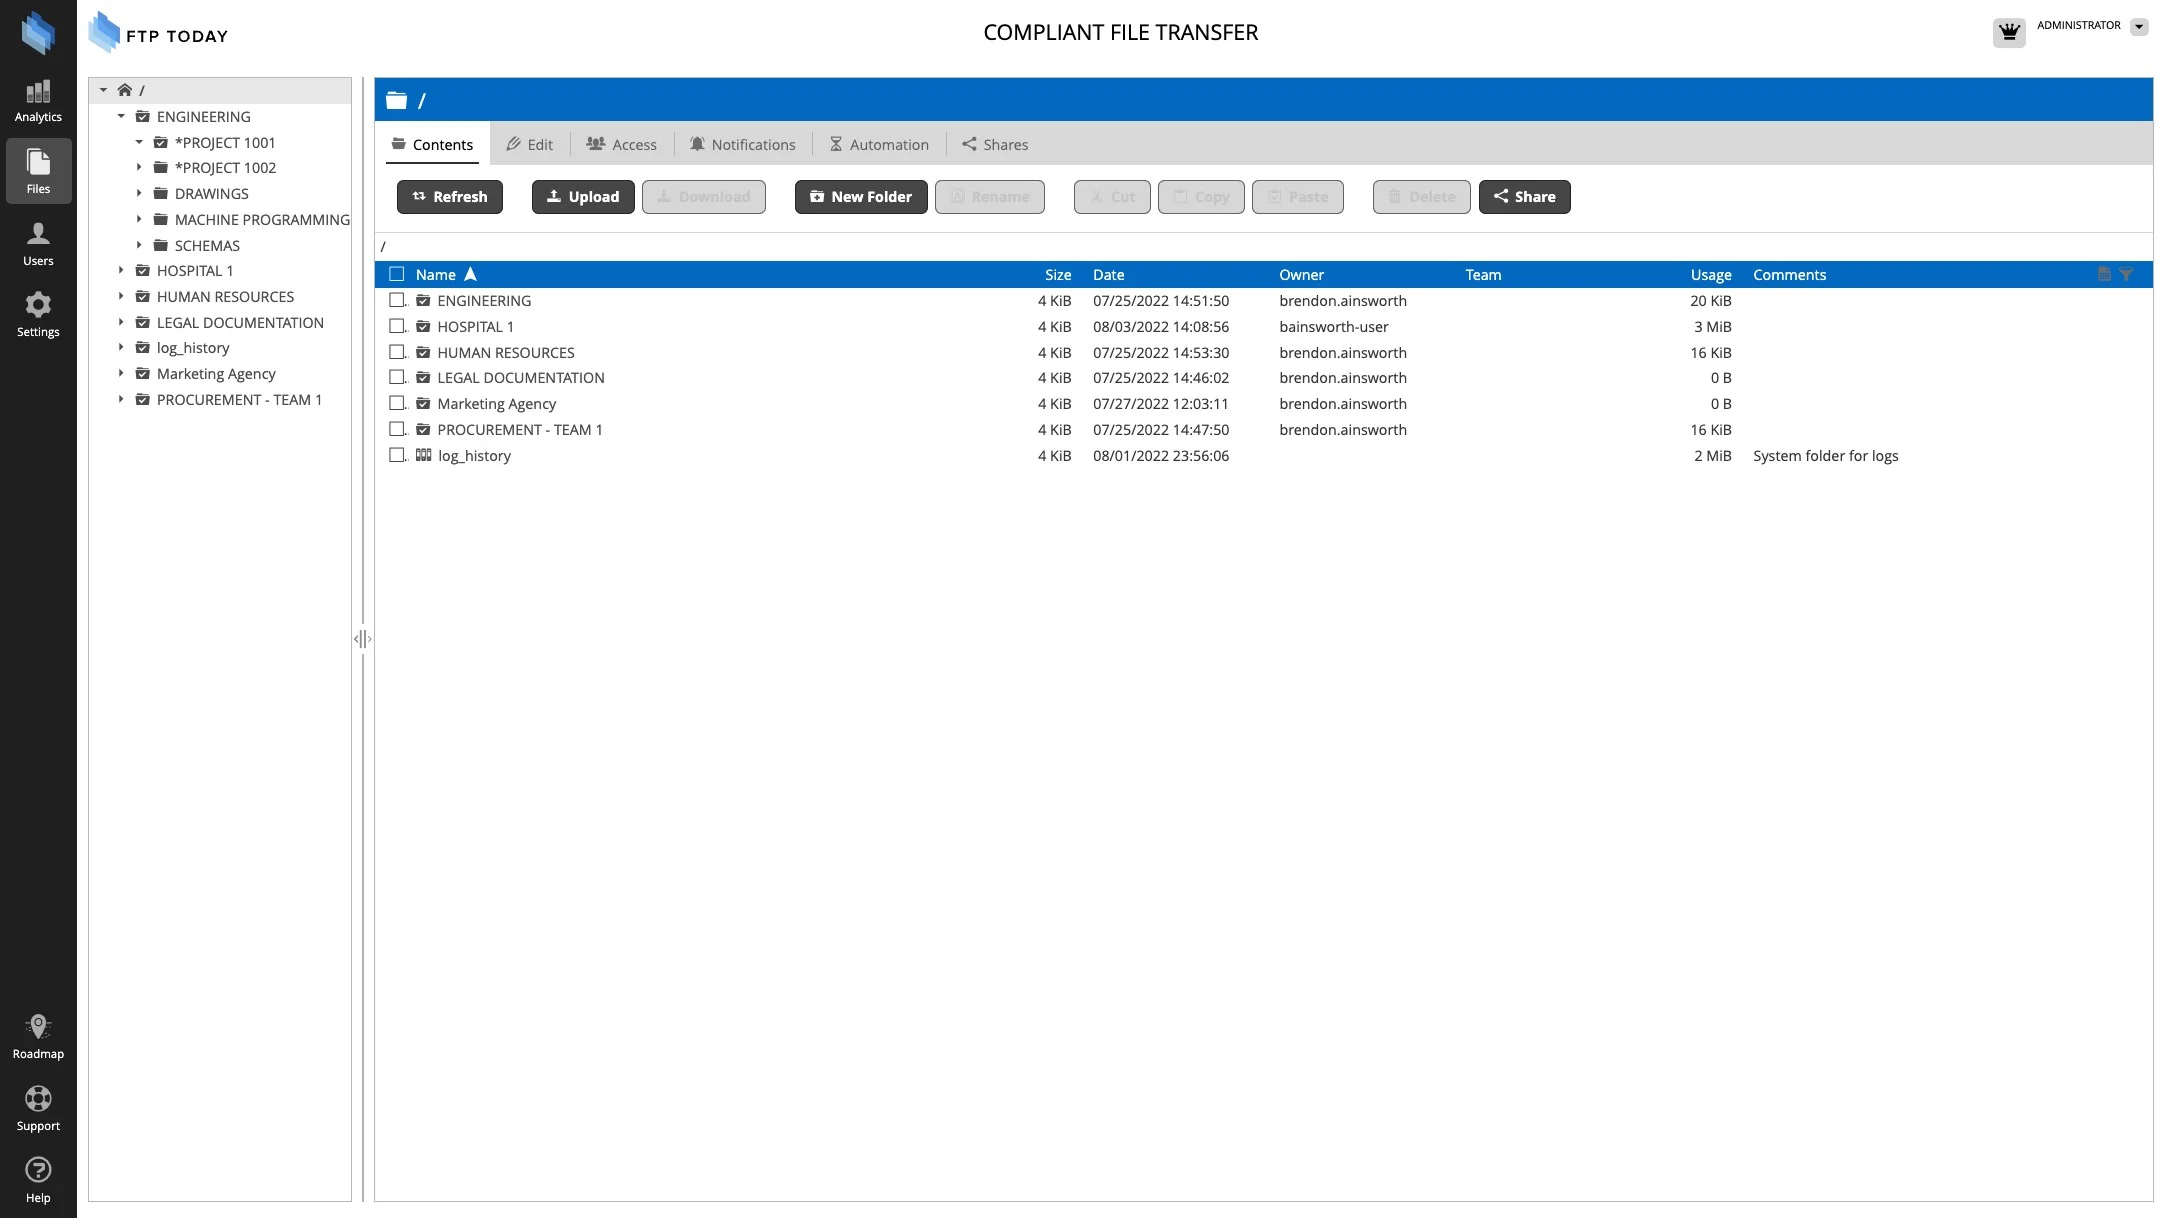2165x1218 pixels.
Task: Toggle the select-all checkbox in header
Action: coord(397,274)
